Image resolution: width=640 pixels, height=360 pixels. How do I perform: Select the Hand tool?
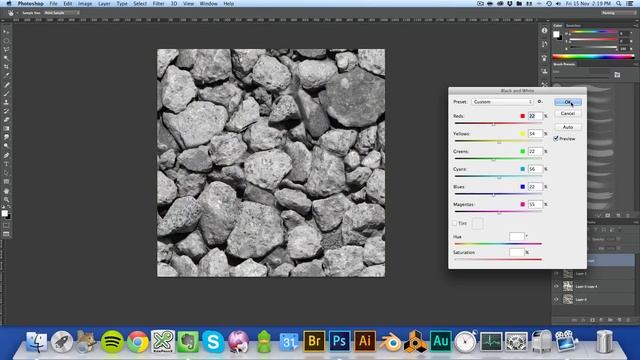(6, 191)
